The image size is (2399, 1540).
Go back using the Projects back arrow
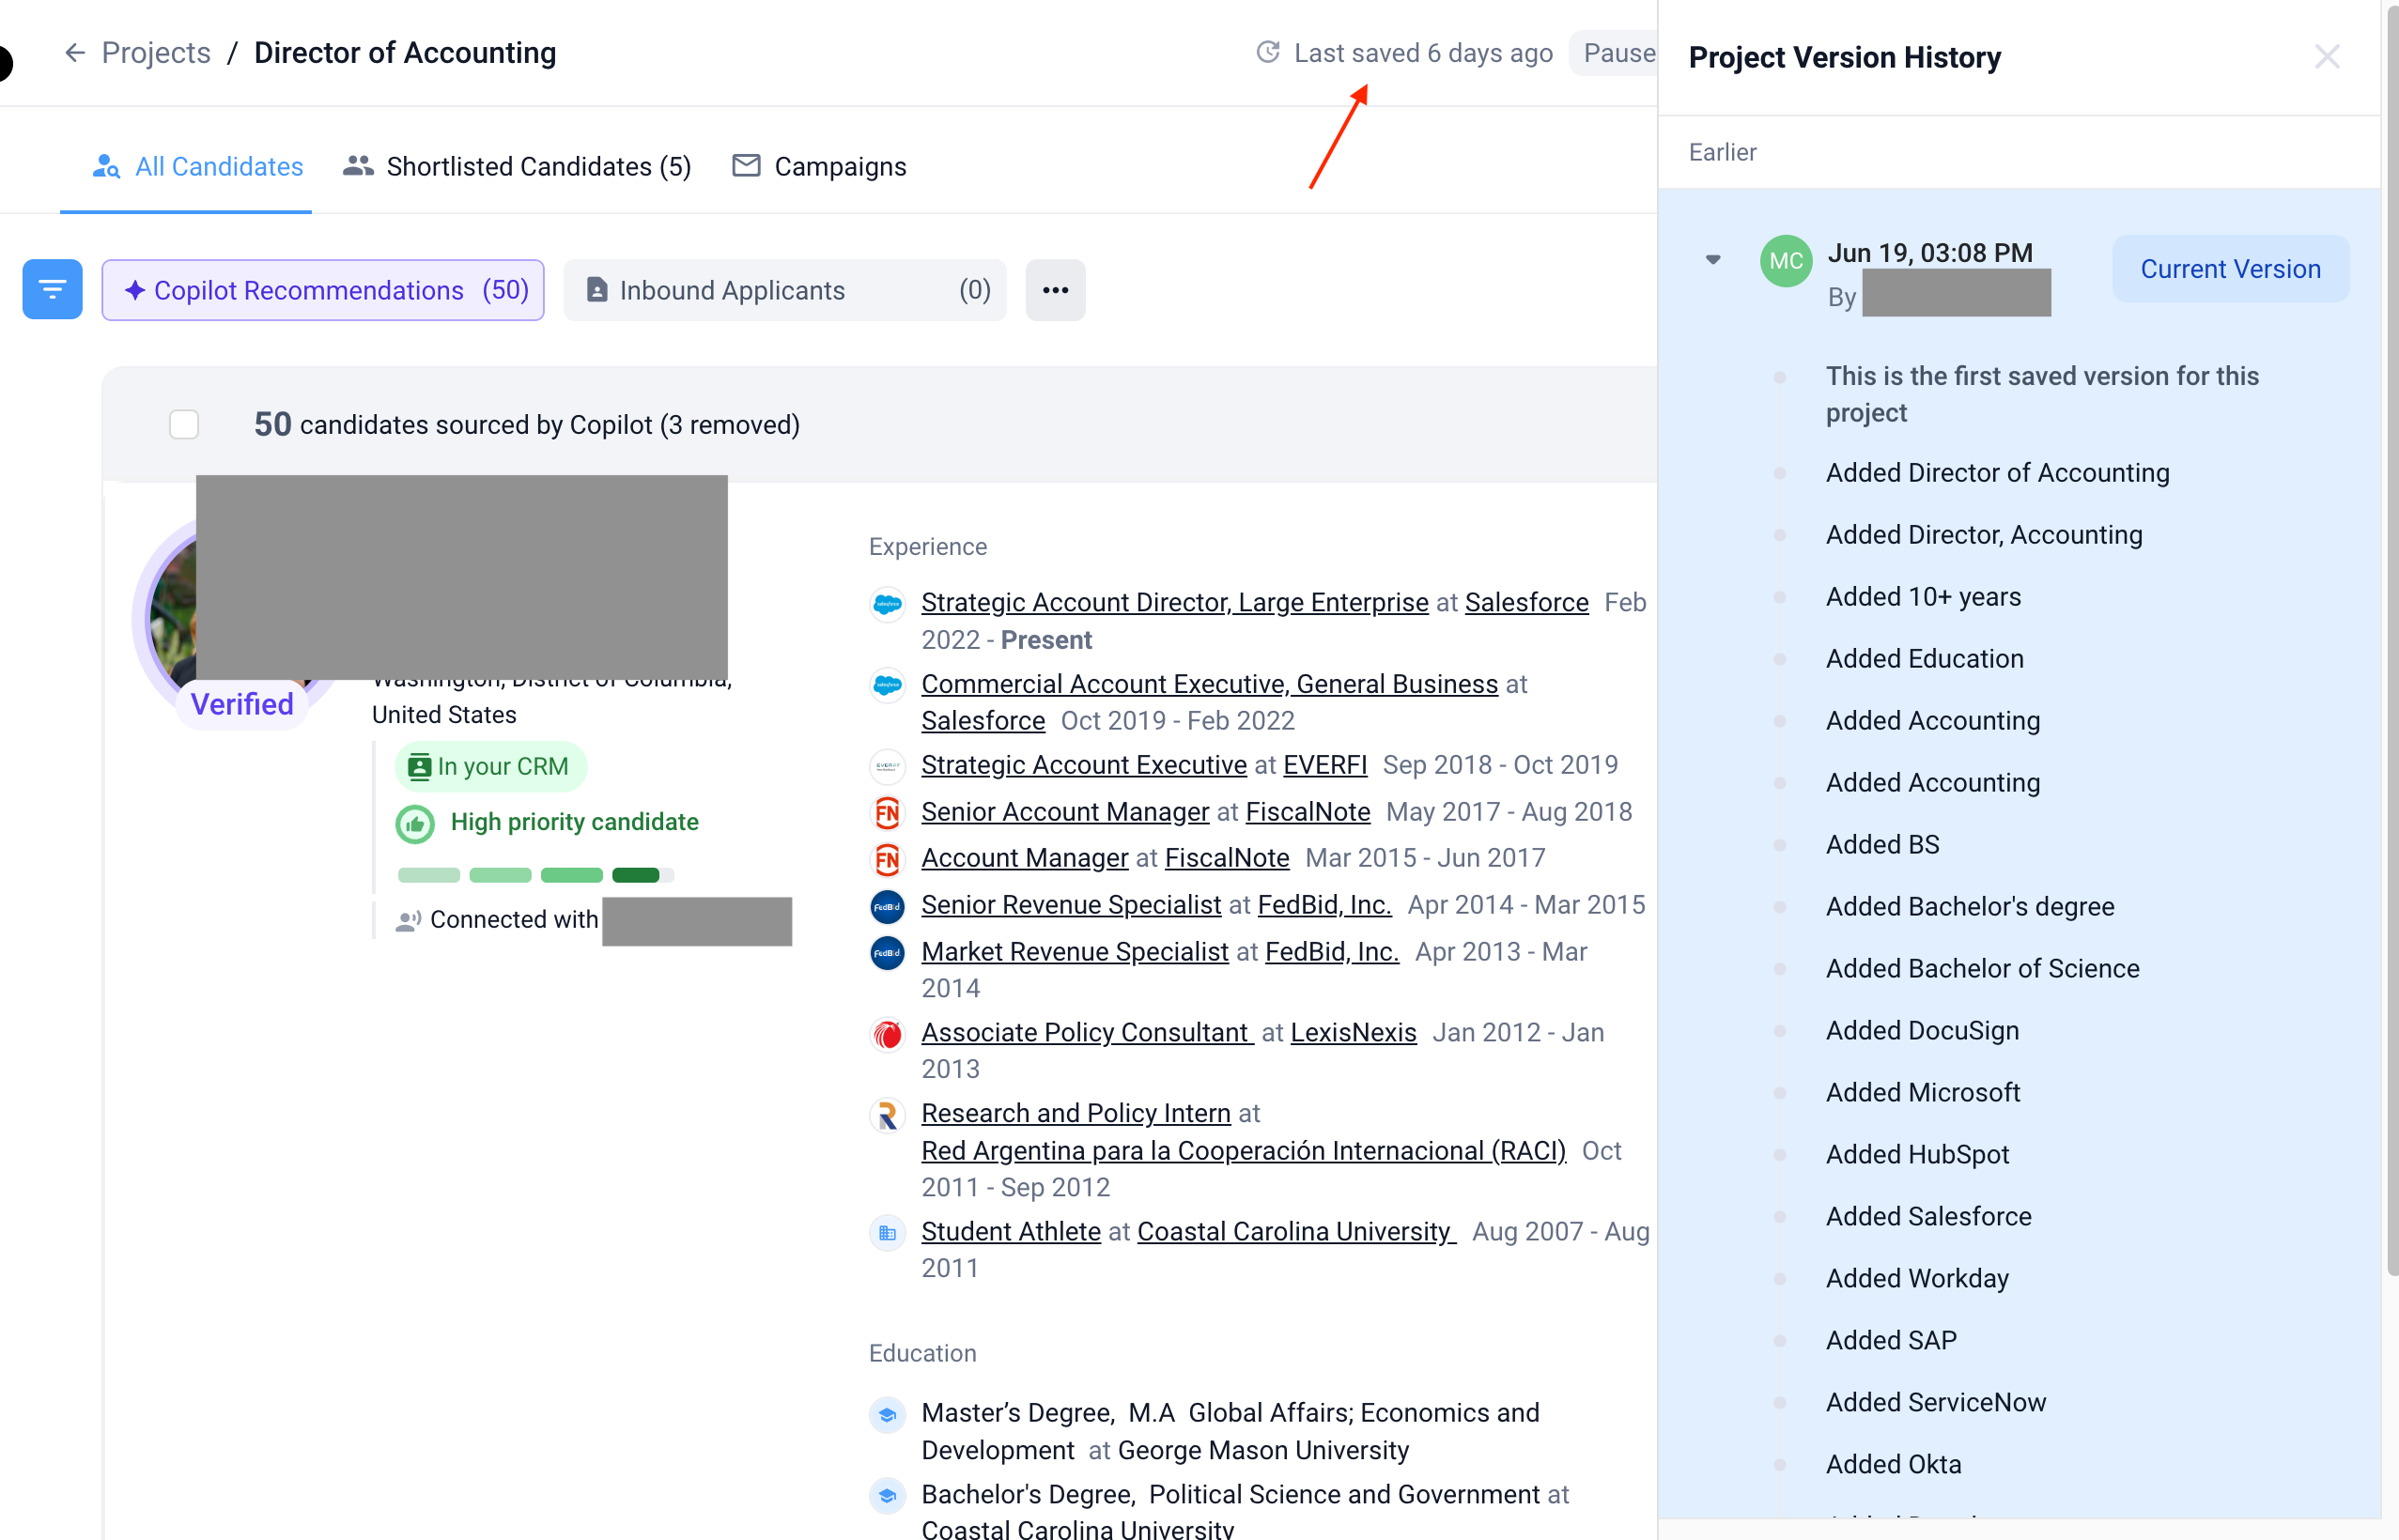point(75,53)
